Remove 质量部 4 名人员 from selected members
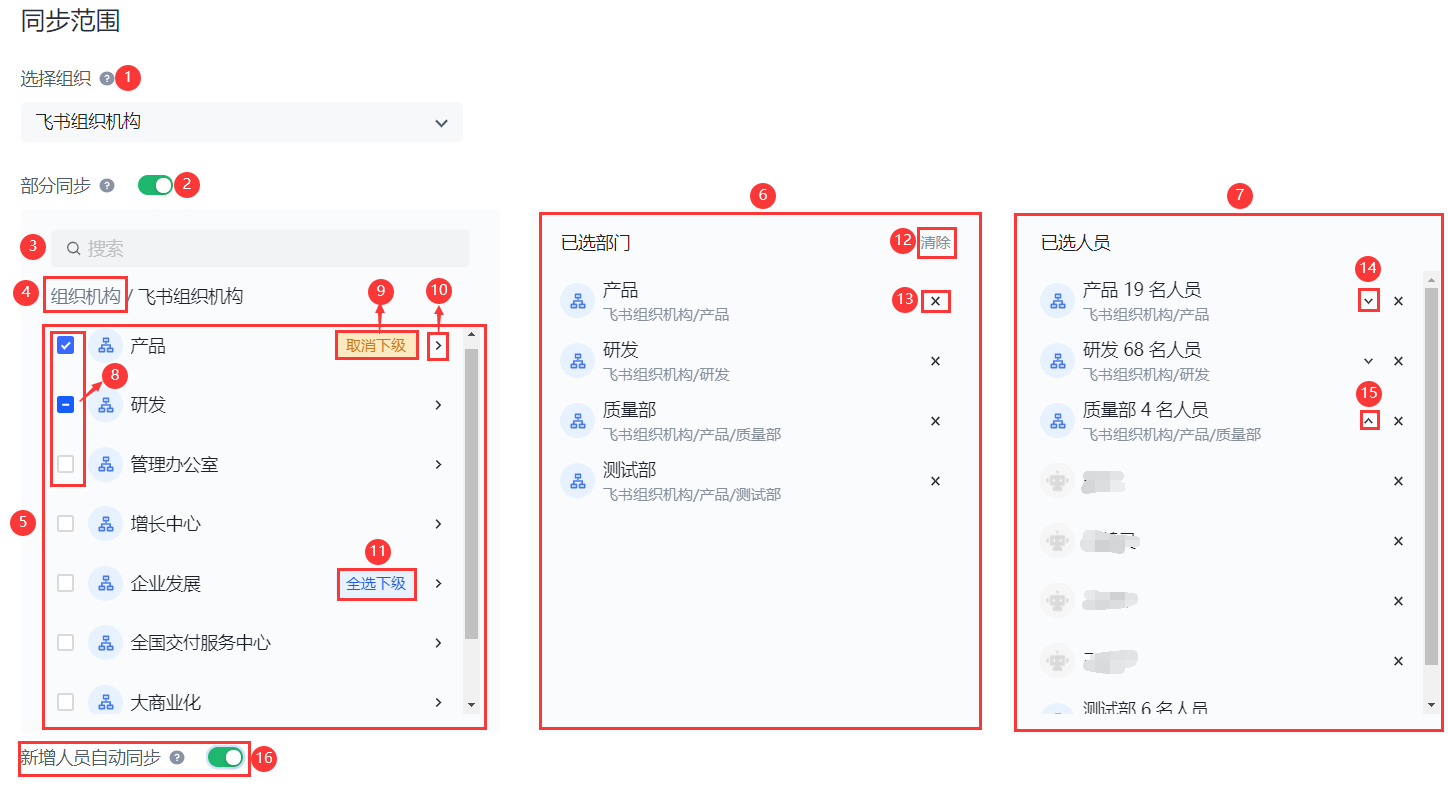 coord(1398,421)
